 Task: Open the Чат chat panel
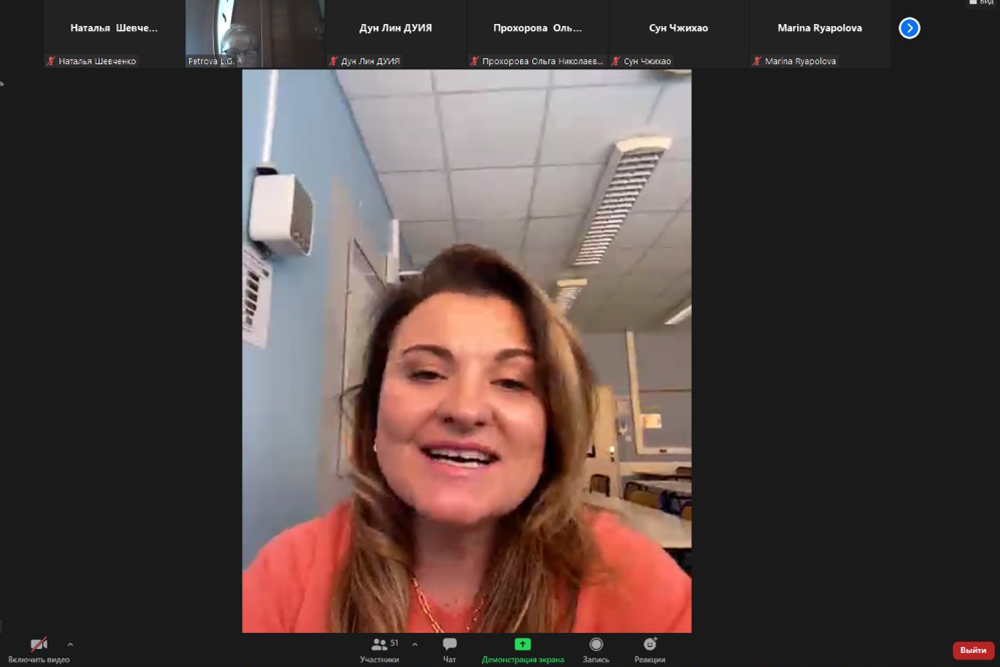[449, 648]
